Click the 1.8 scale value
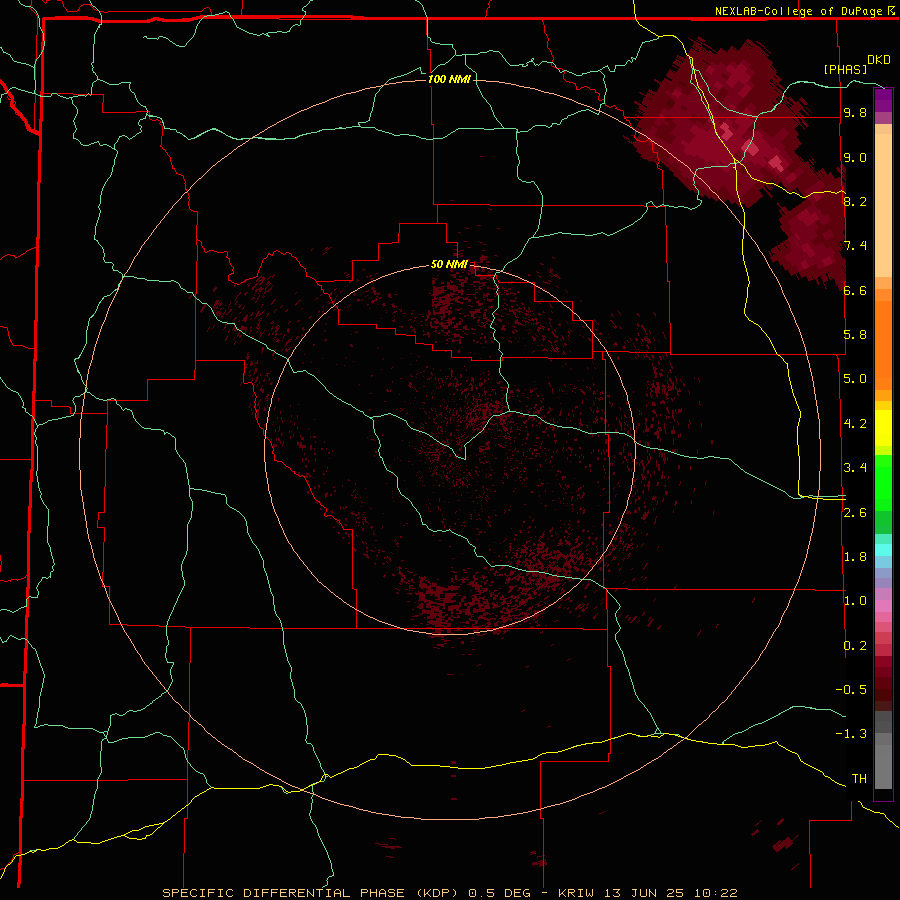Screen dimensions: 900x900 click(855, 557)
